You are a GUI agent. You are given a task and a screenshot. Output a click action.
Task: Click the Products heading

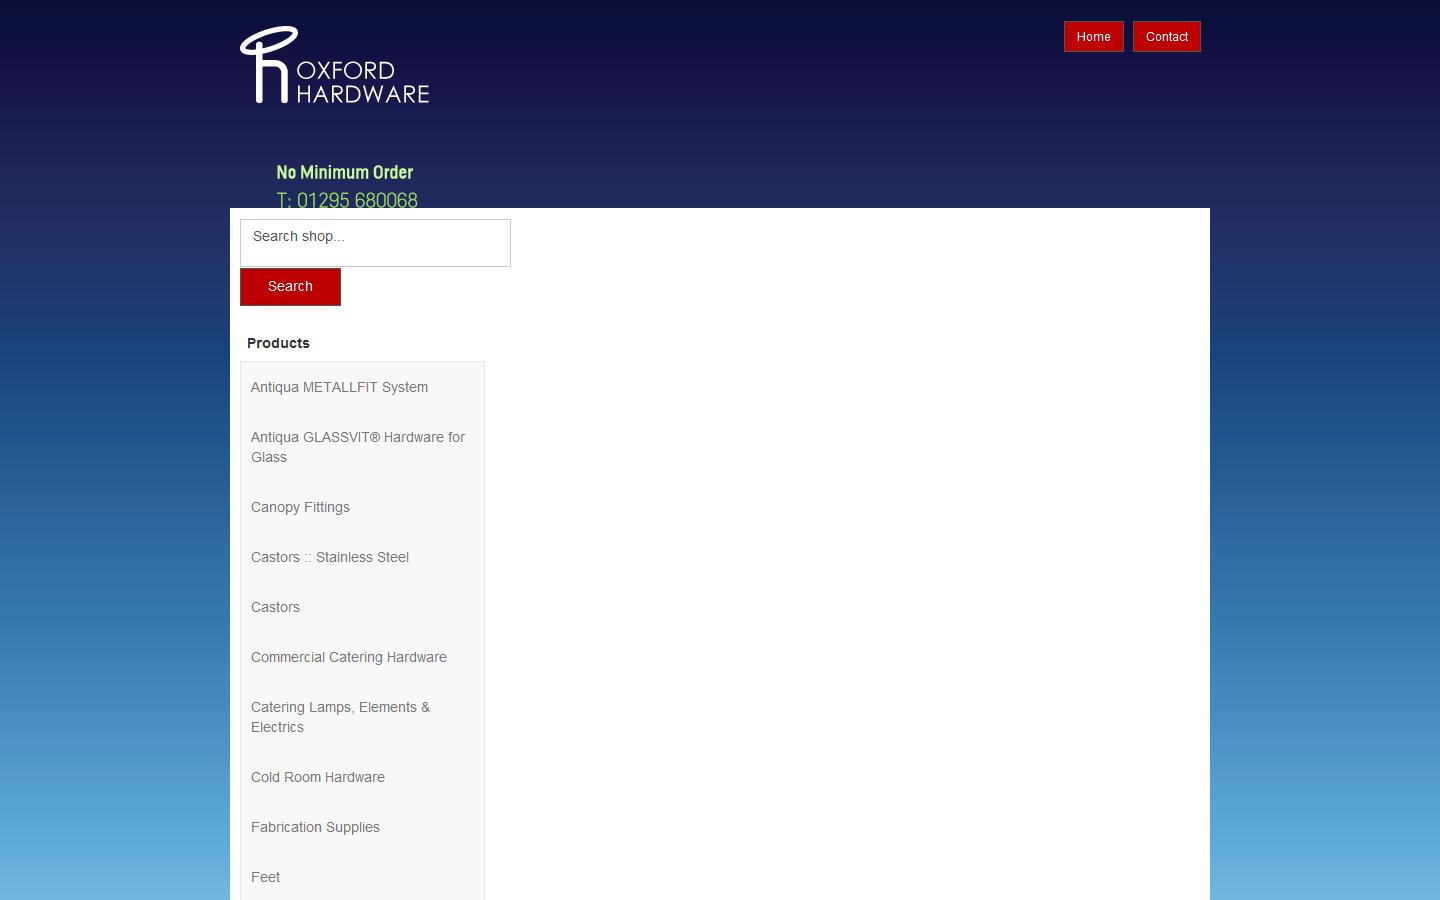[278, 343]
